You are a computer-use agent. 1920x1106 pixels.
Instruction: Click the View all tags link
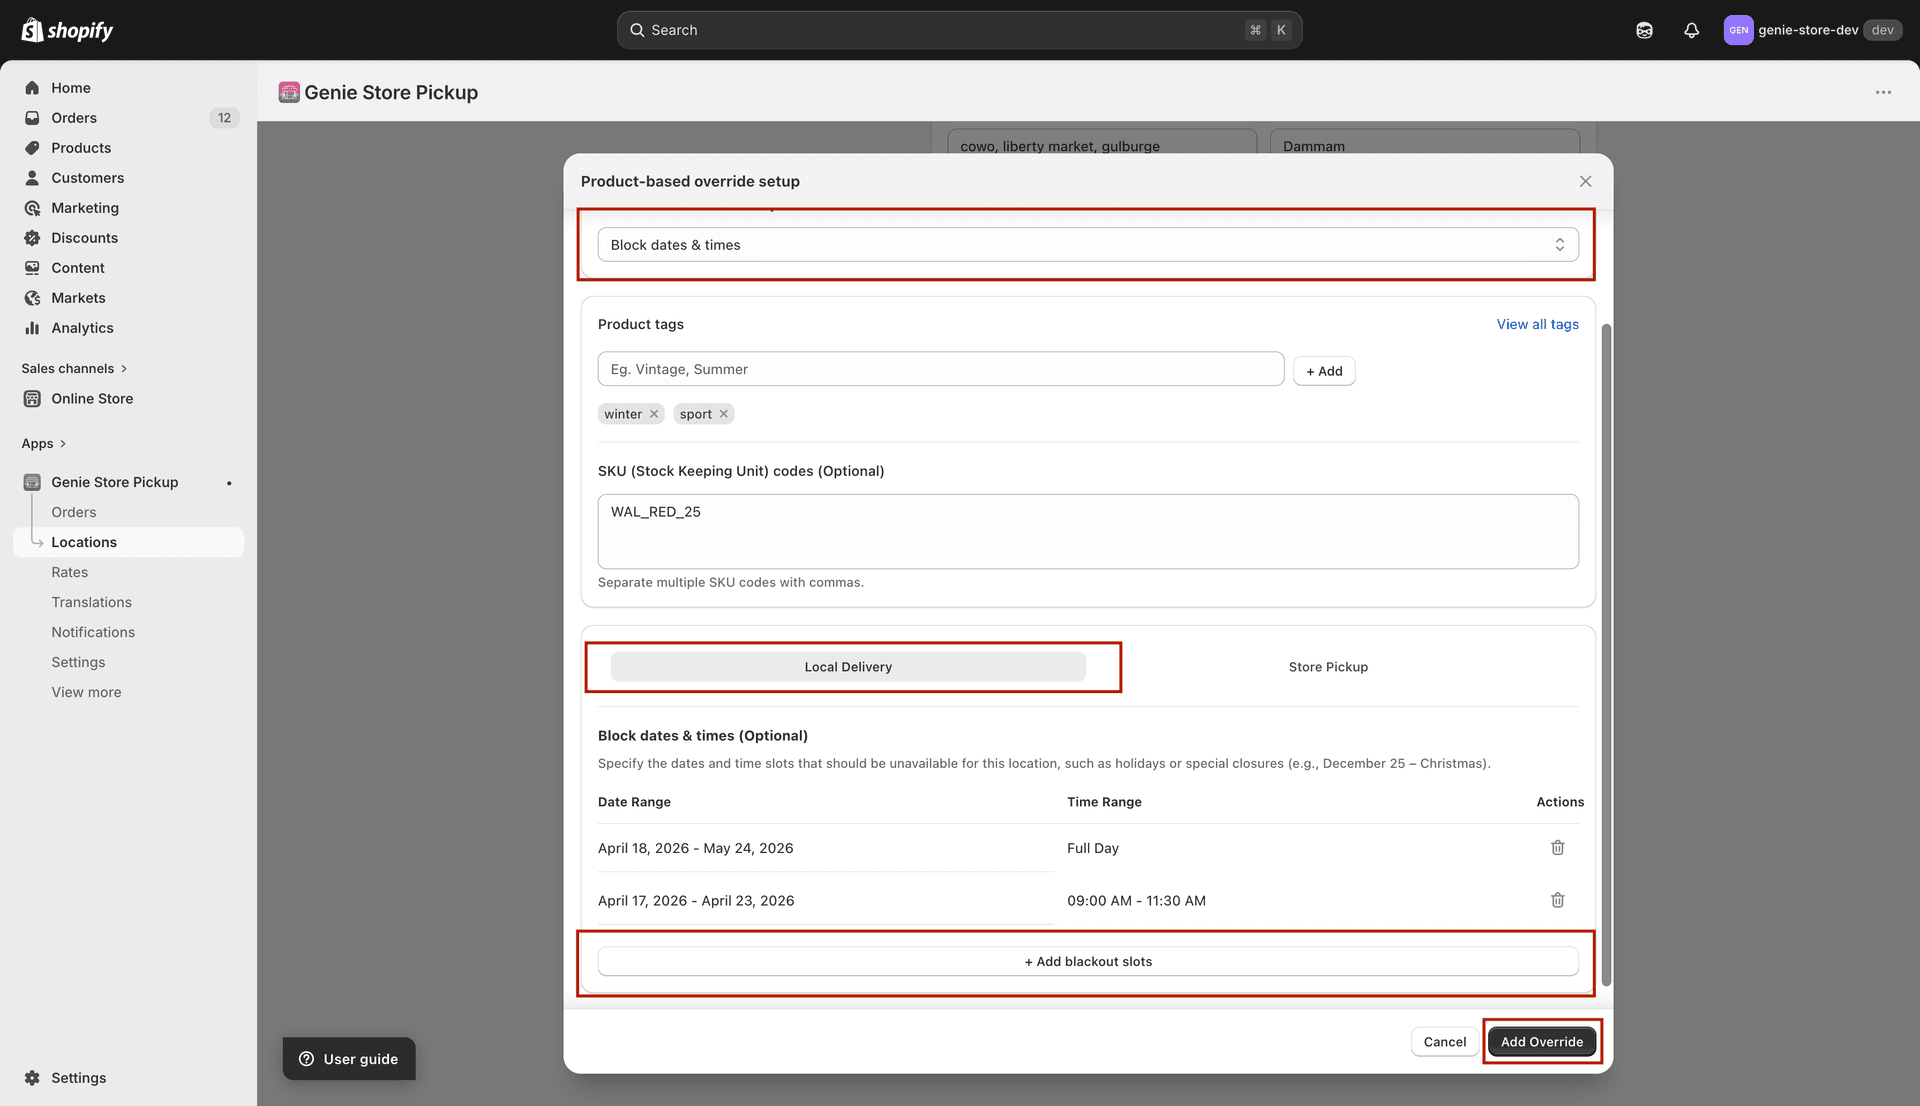pyautogui.click(x=1537, y=324)
